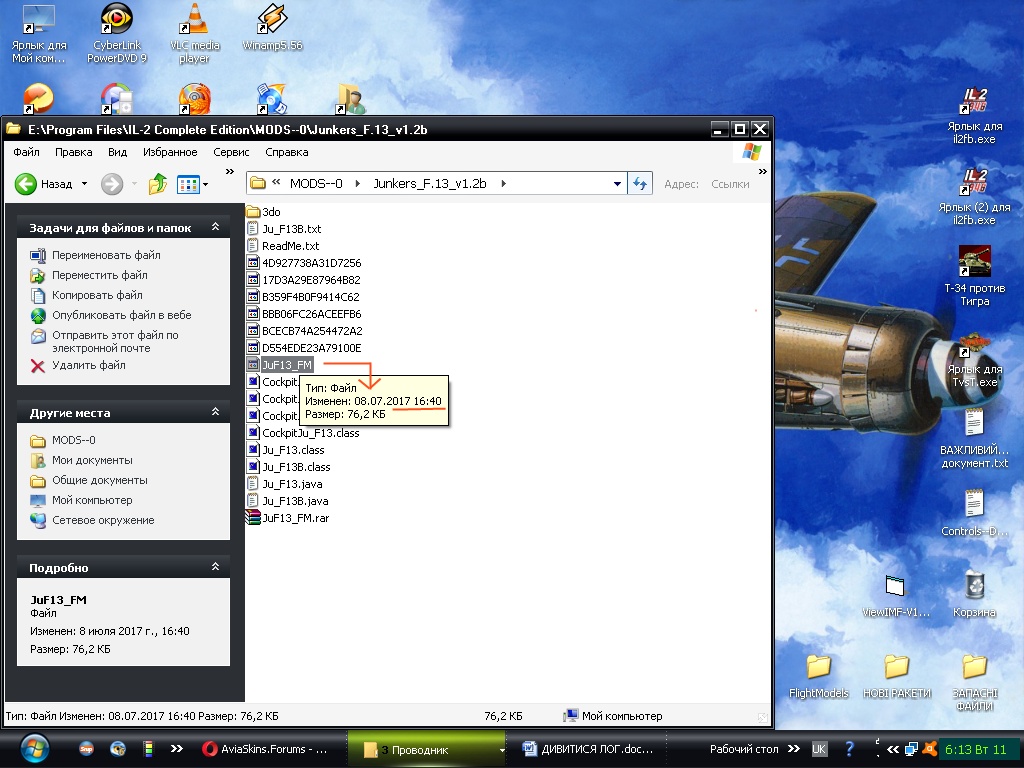Open the Сервис menu
Viewport: 1024px width, 768px height.
231,152
